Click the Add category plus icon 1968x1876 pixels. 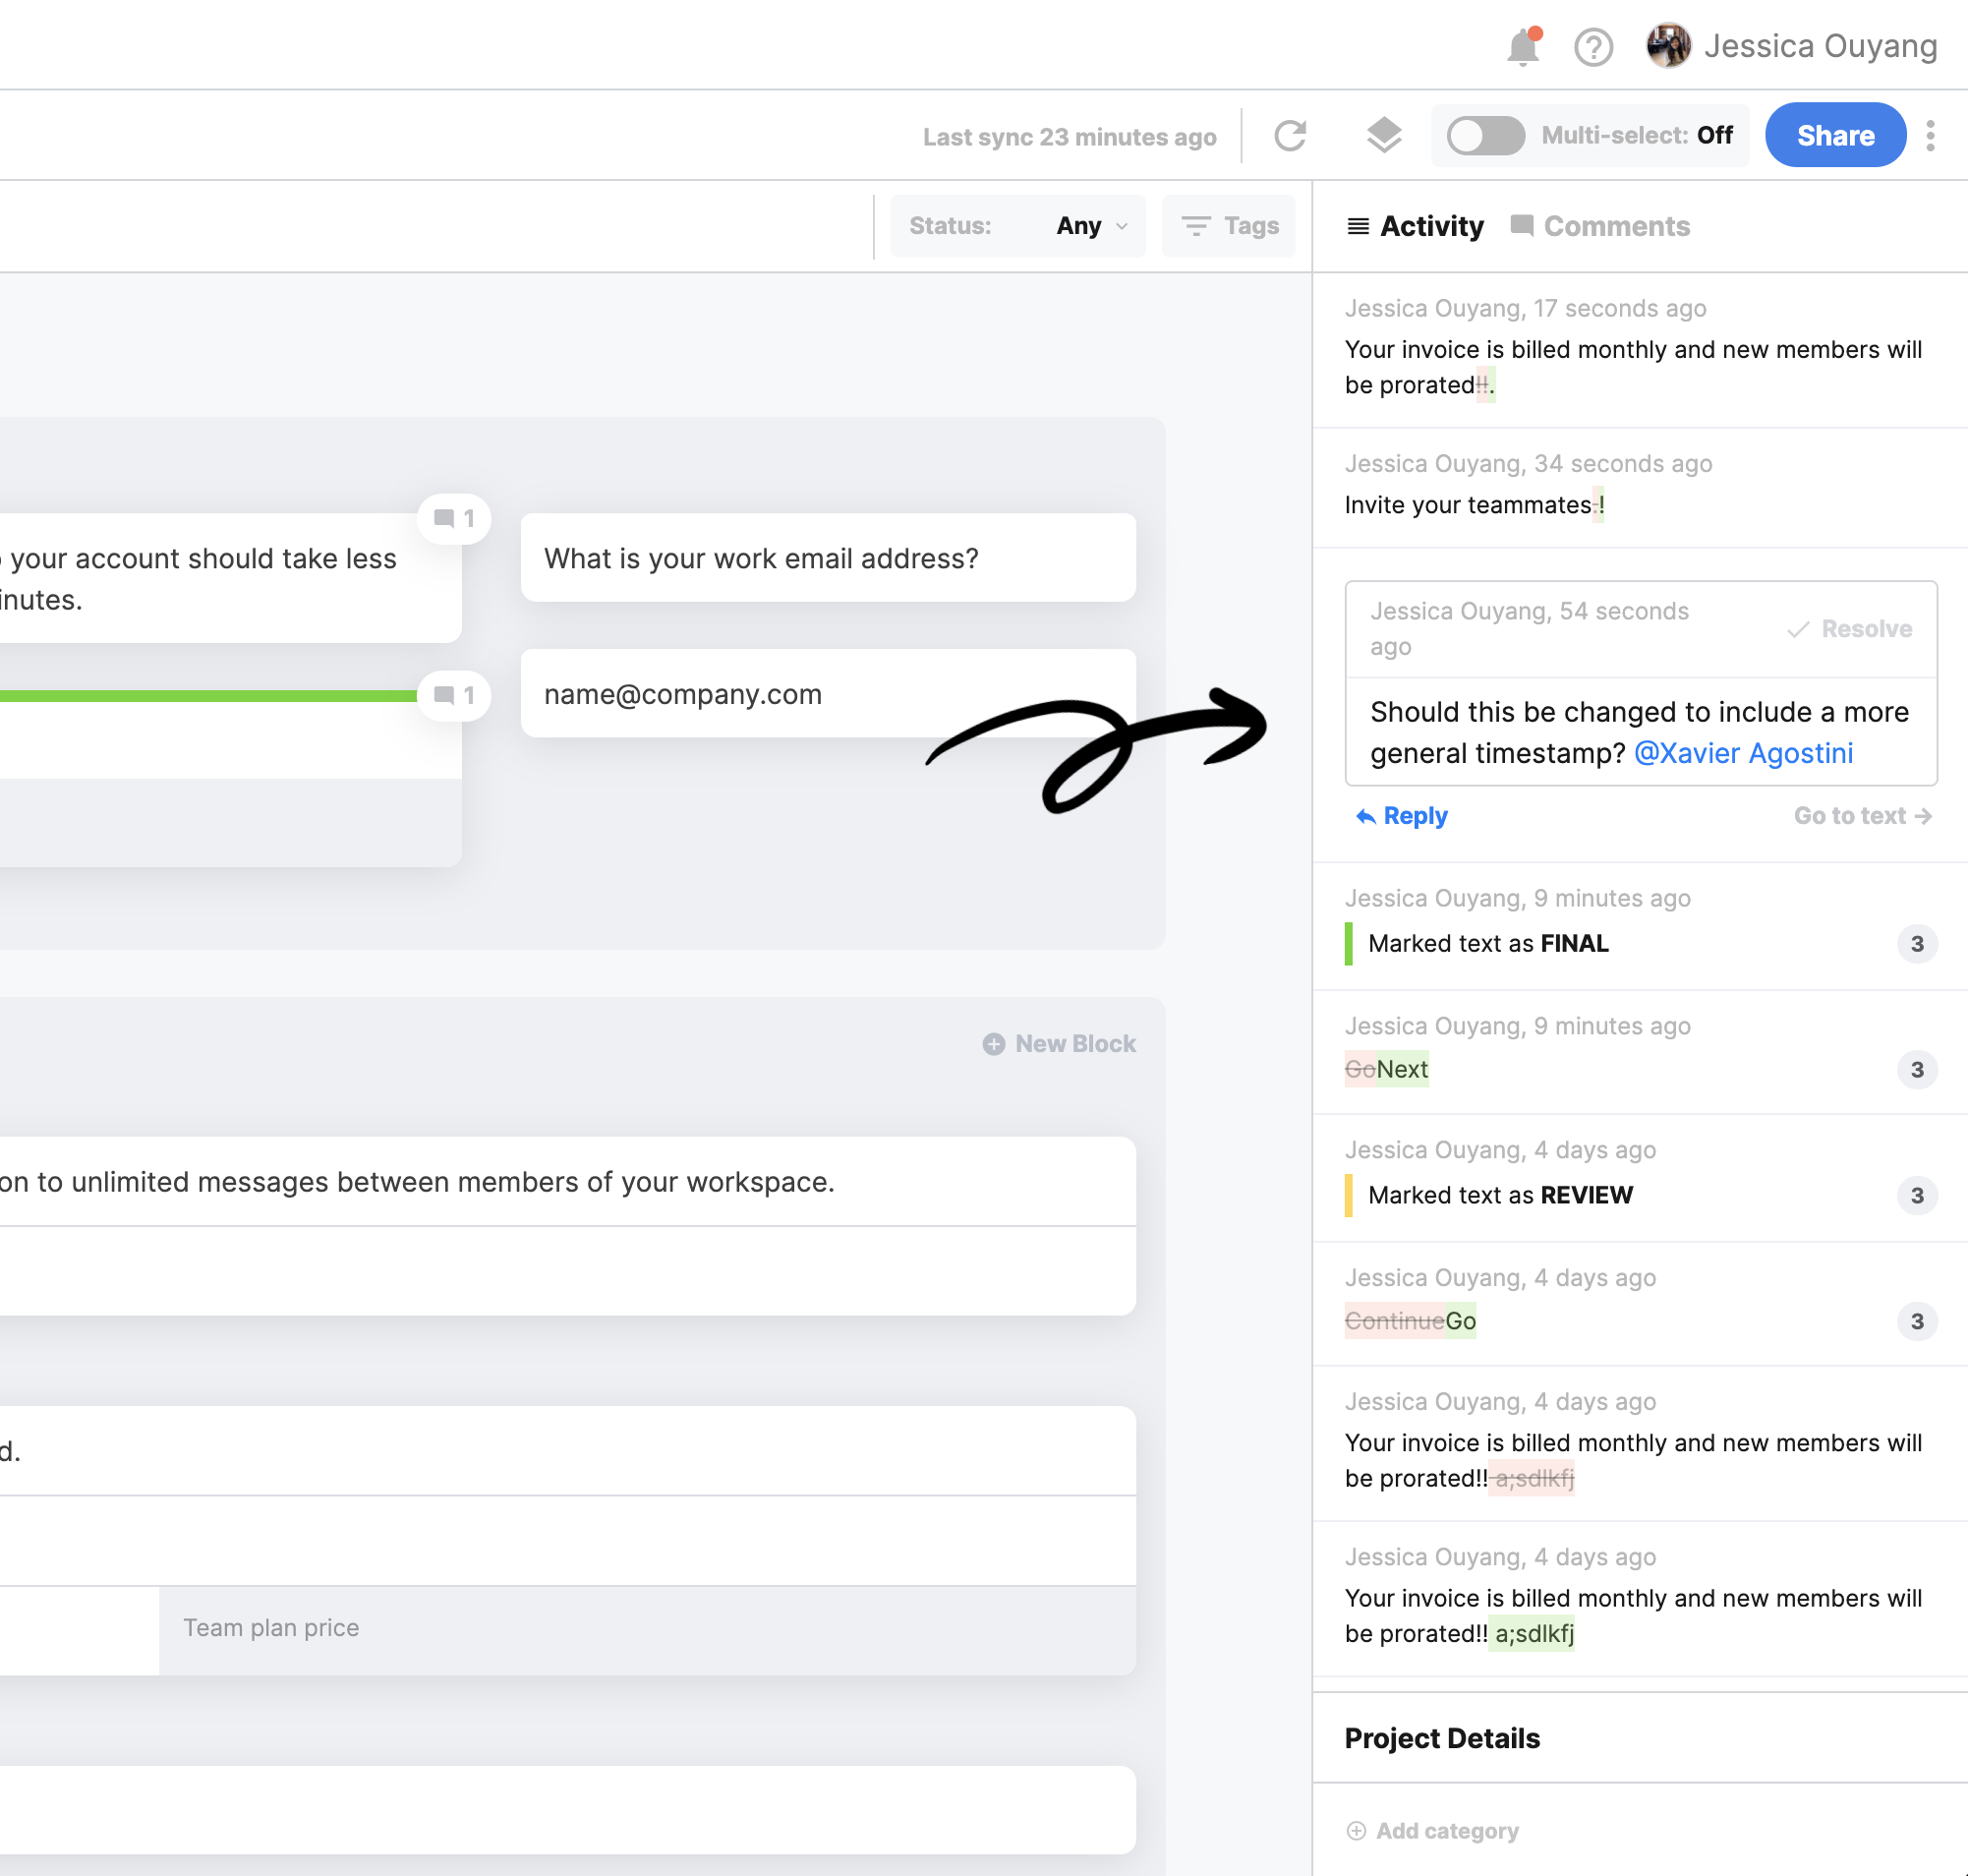coord(1356,1830)
